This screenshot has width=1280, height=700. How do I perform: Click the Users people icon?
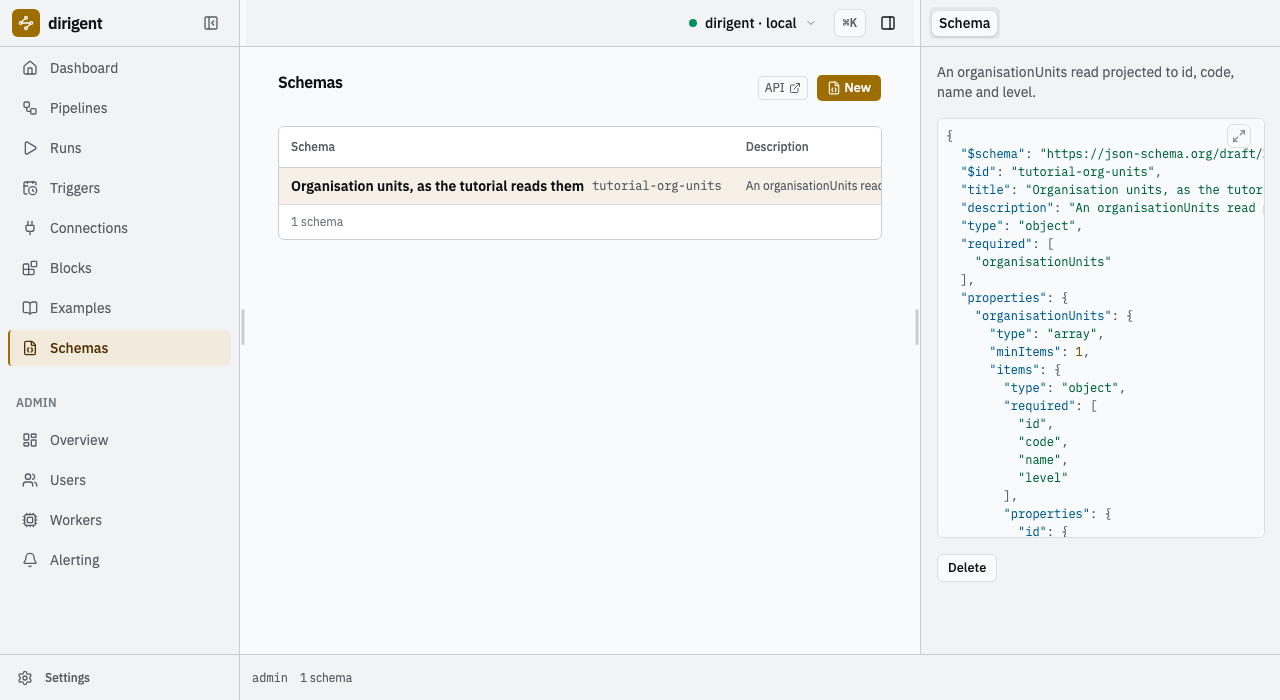[30, 480]
